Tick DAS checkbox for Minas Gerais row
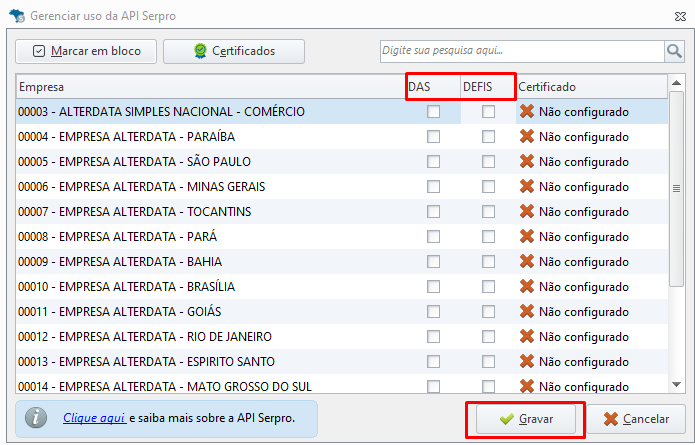This screenshot has width=695, height=445. coord(433,187)
